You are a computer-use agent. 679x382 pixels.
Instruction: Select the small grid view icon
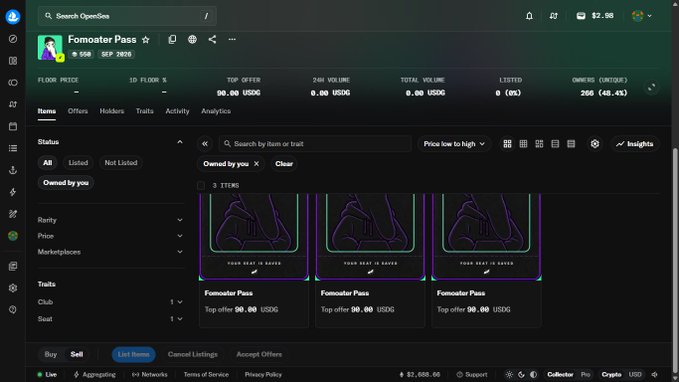click(x=523, y=144)
